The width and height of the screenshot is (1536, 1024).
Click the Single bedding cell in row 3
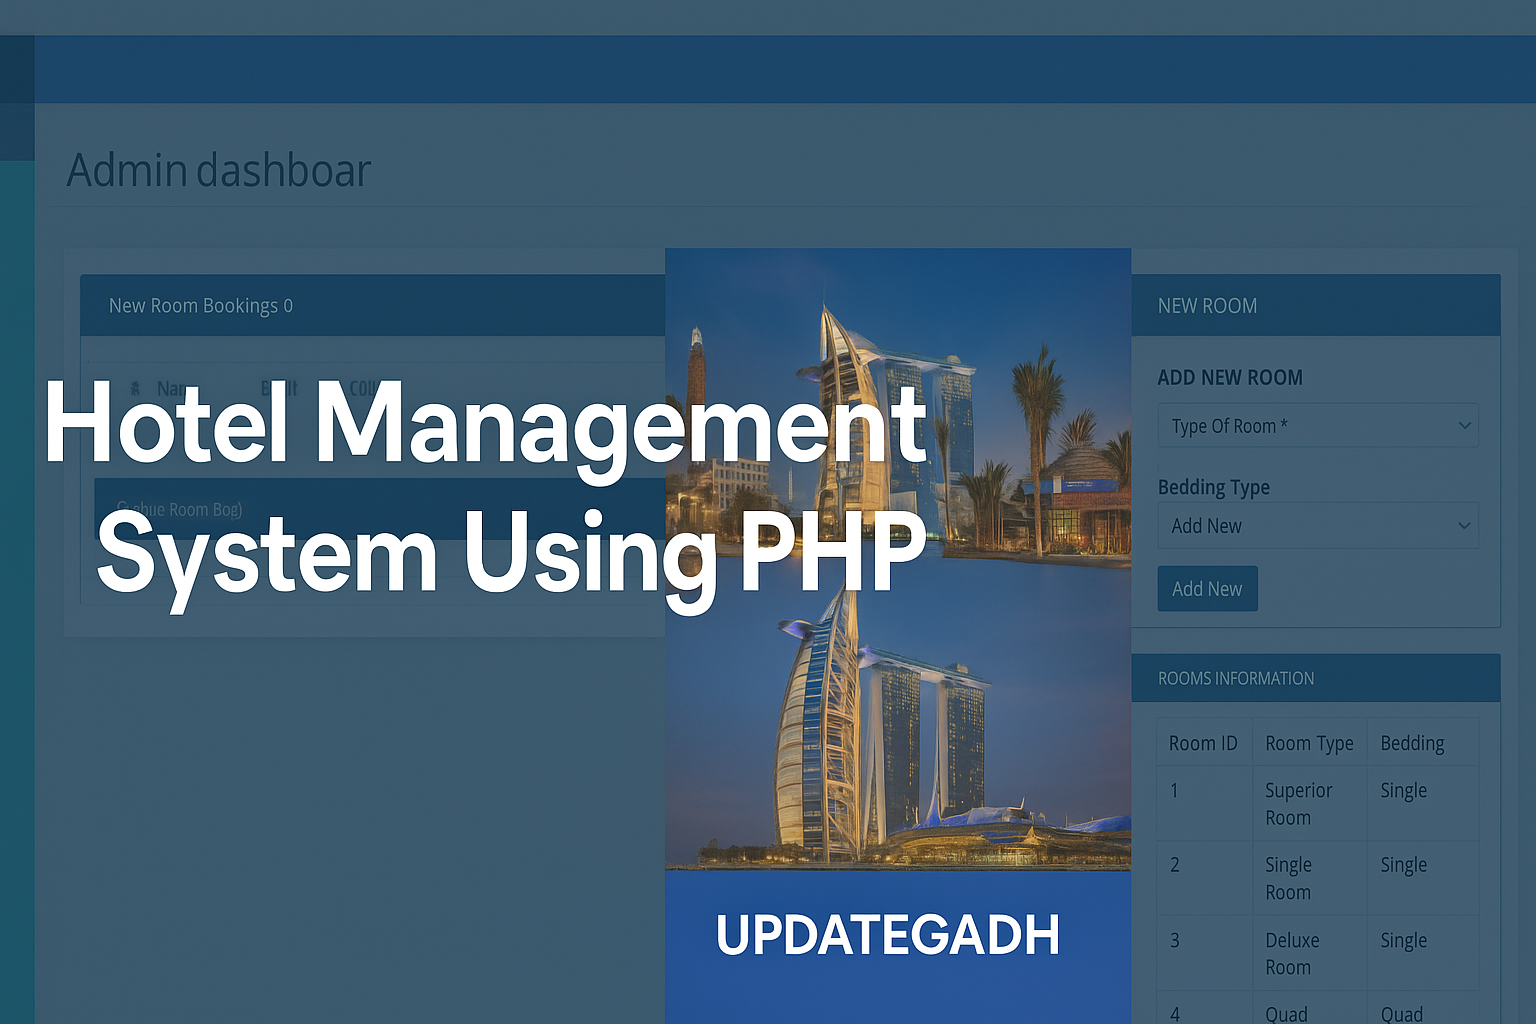tap(1423, 953)
